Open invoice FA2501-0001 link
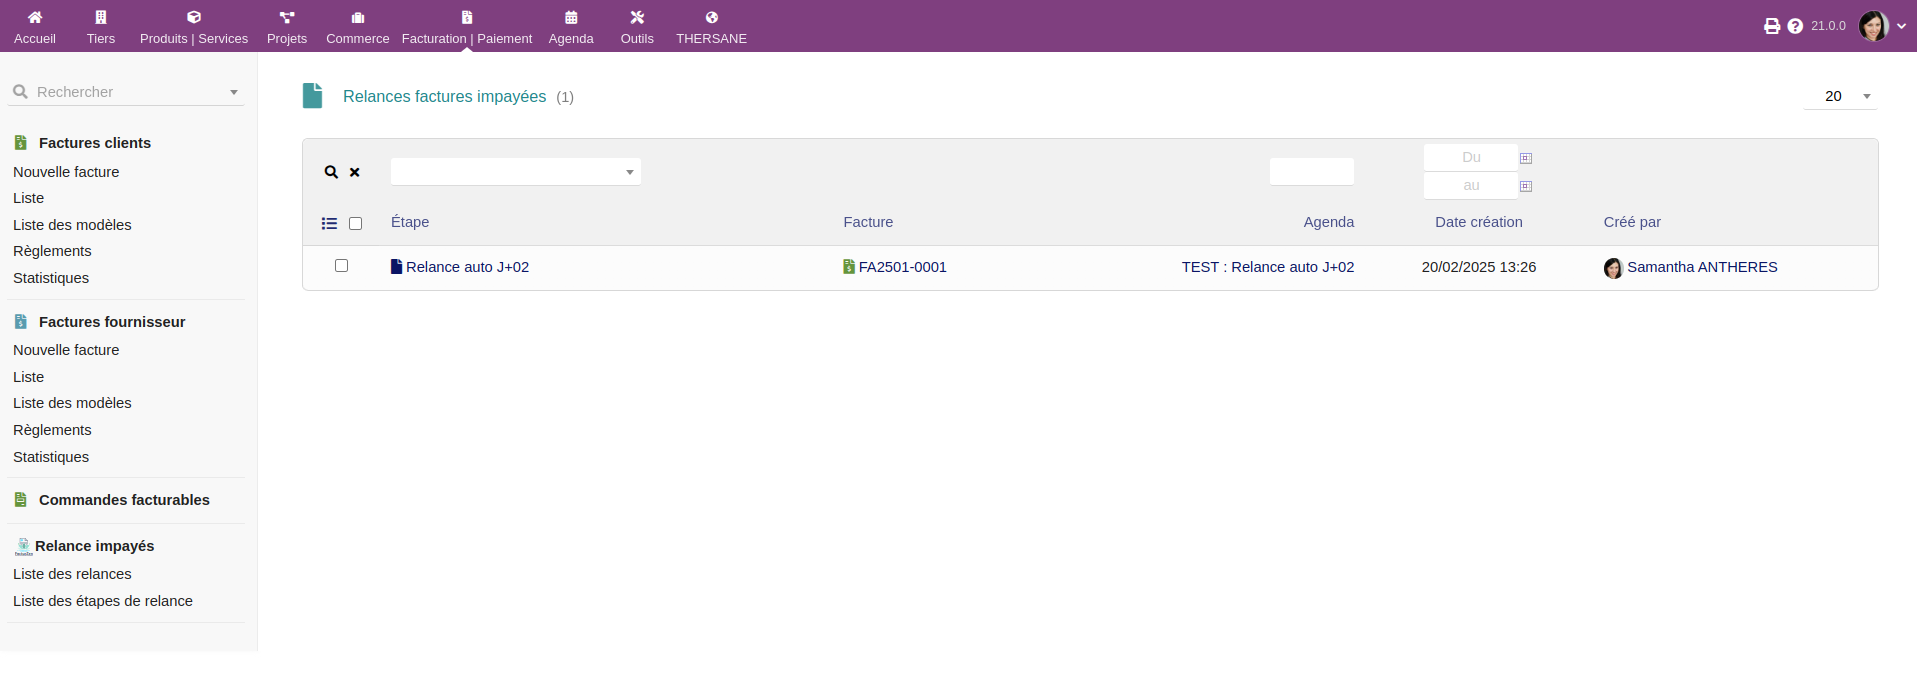Image resolution: width=1917 pixels, height=674 pixels. click(902, 267)
